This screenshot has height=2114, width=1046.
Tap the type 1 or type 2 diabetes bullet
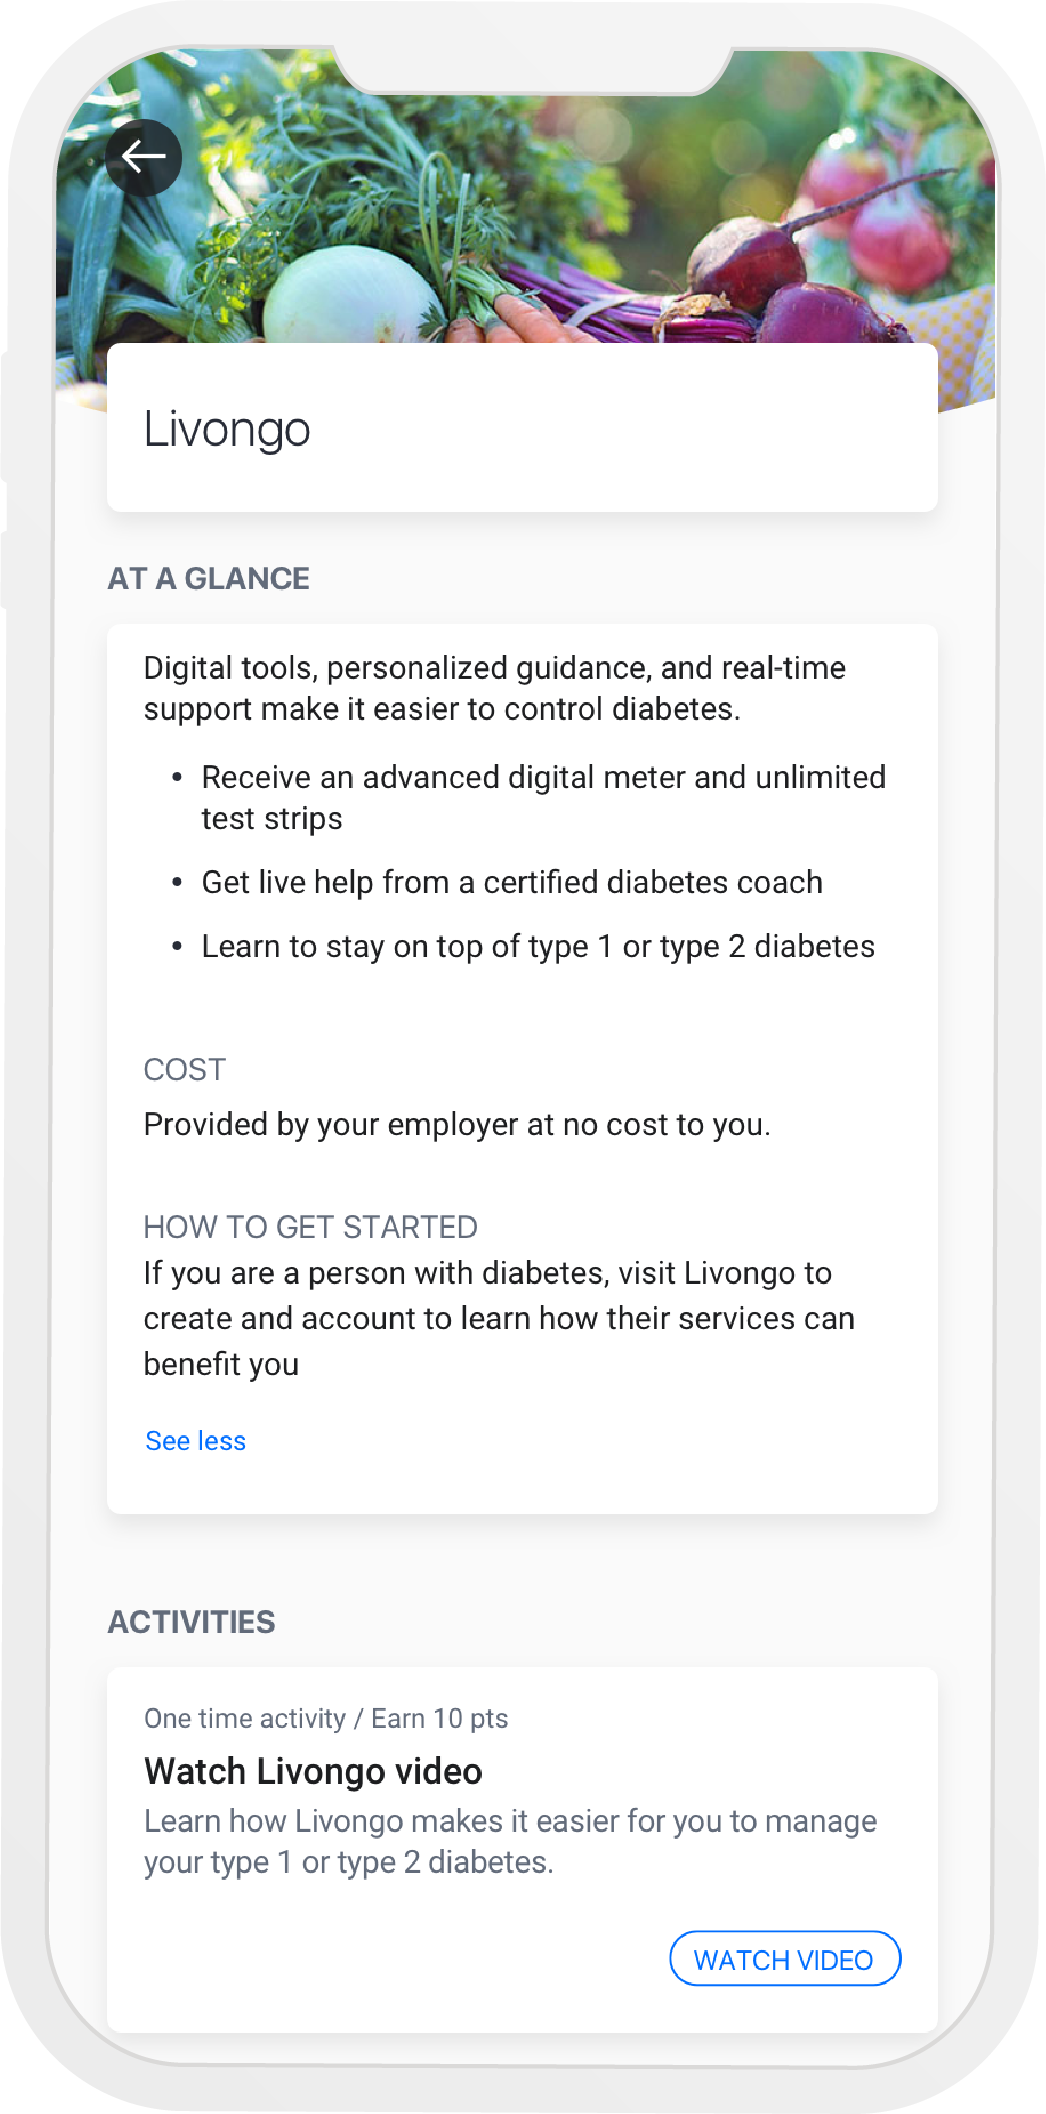[x=538, y=946]
